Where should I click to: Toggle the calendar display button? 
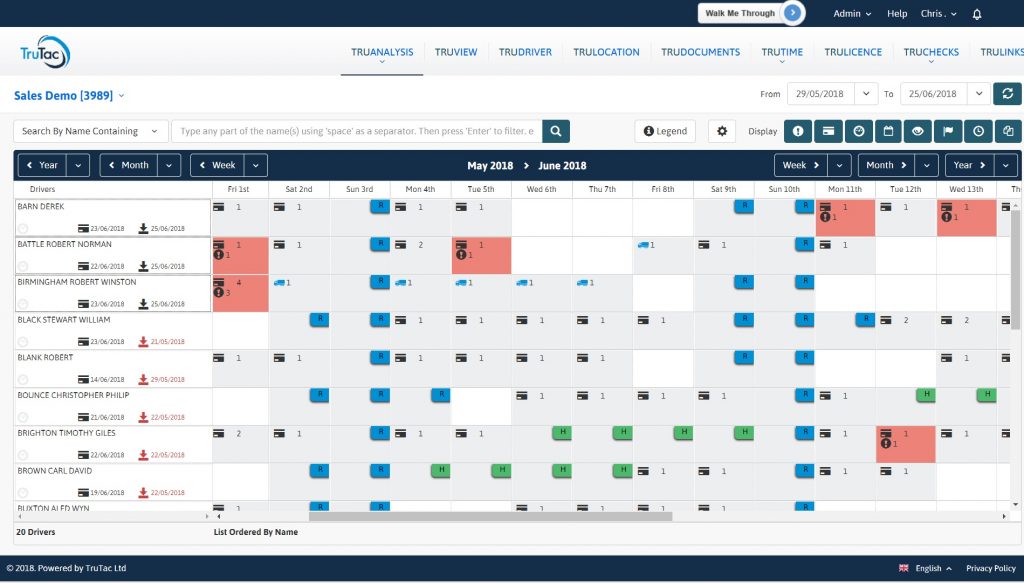click(x=887, y=131)
